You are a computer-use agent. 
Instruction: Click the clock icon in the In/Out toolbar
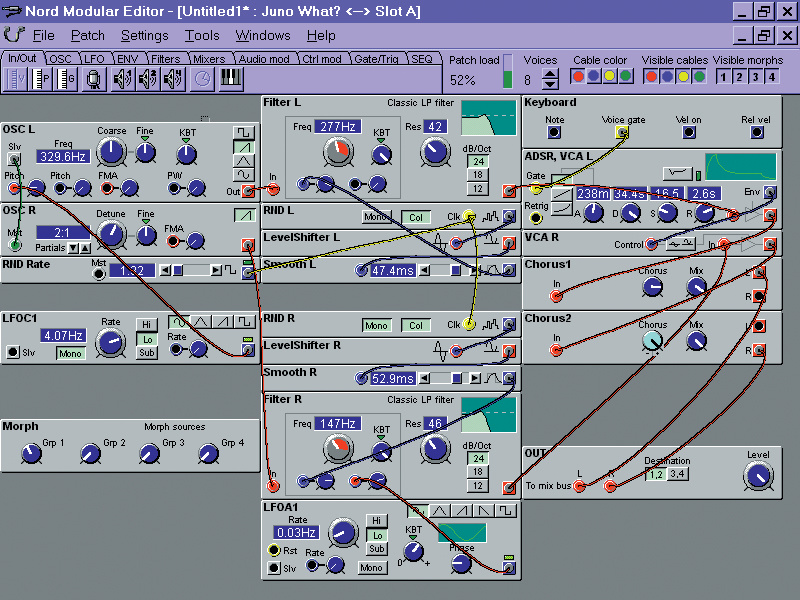pos(200,80)
